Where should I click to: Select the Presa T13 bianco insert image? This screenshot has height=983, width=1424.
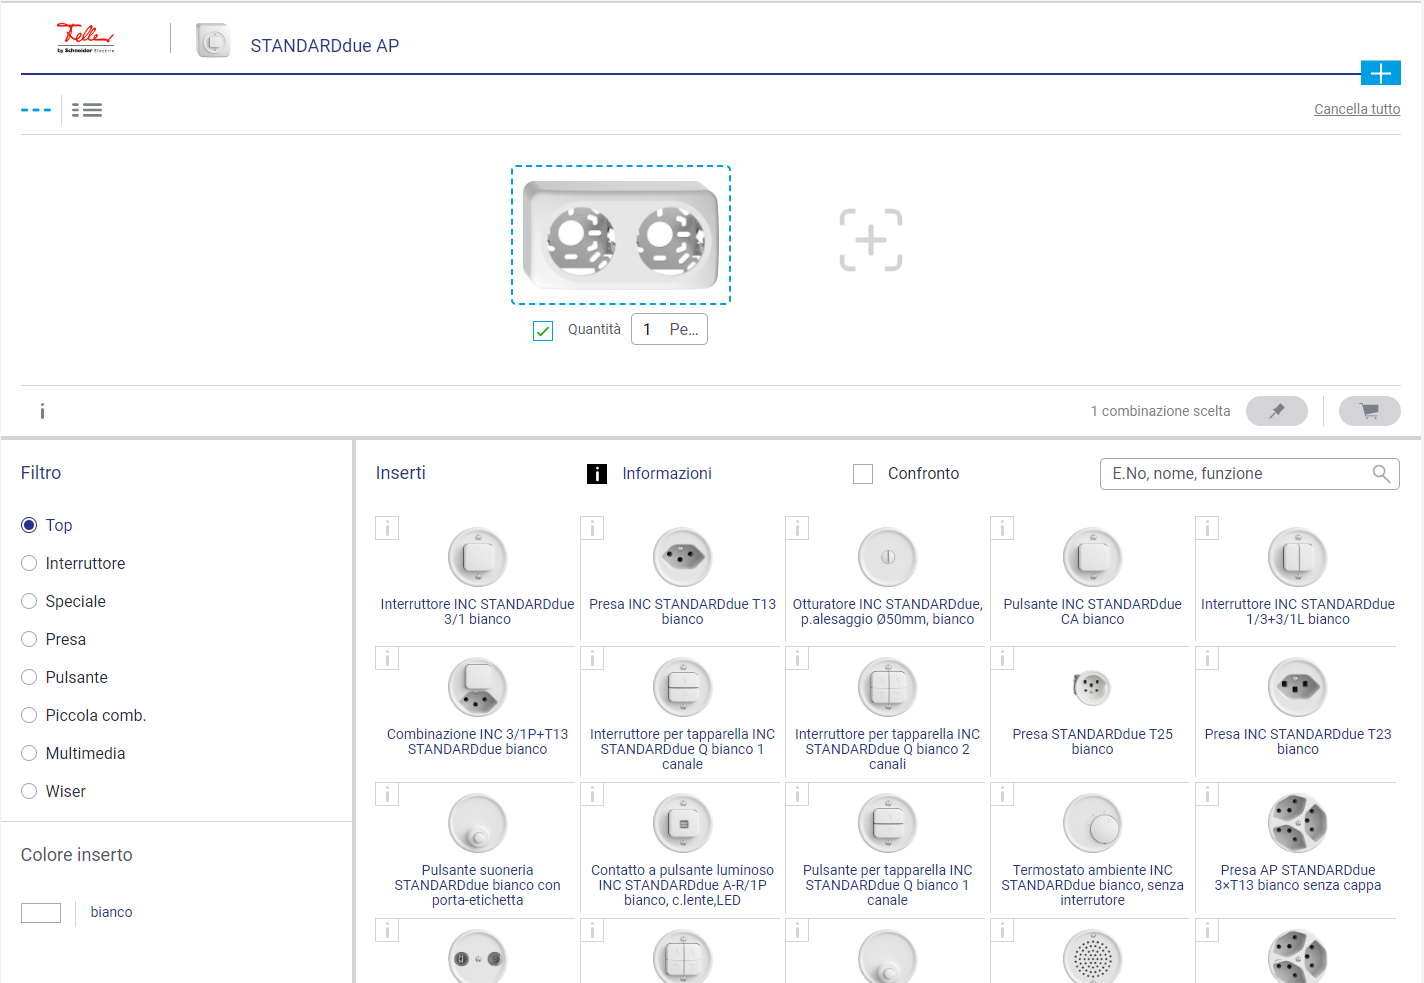pos(683,557)
